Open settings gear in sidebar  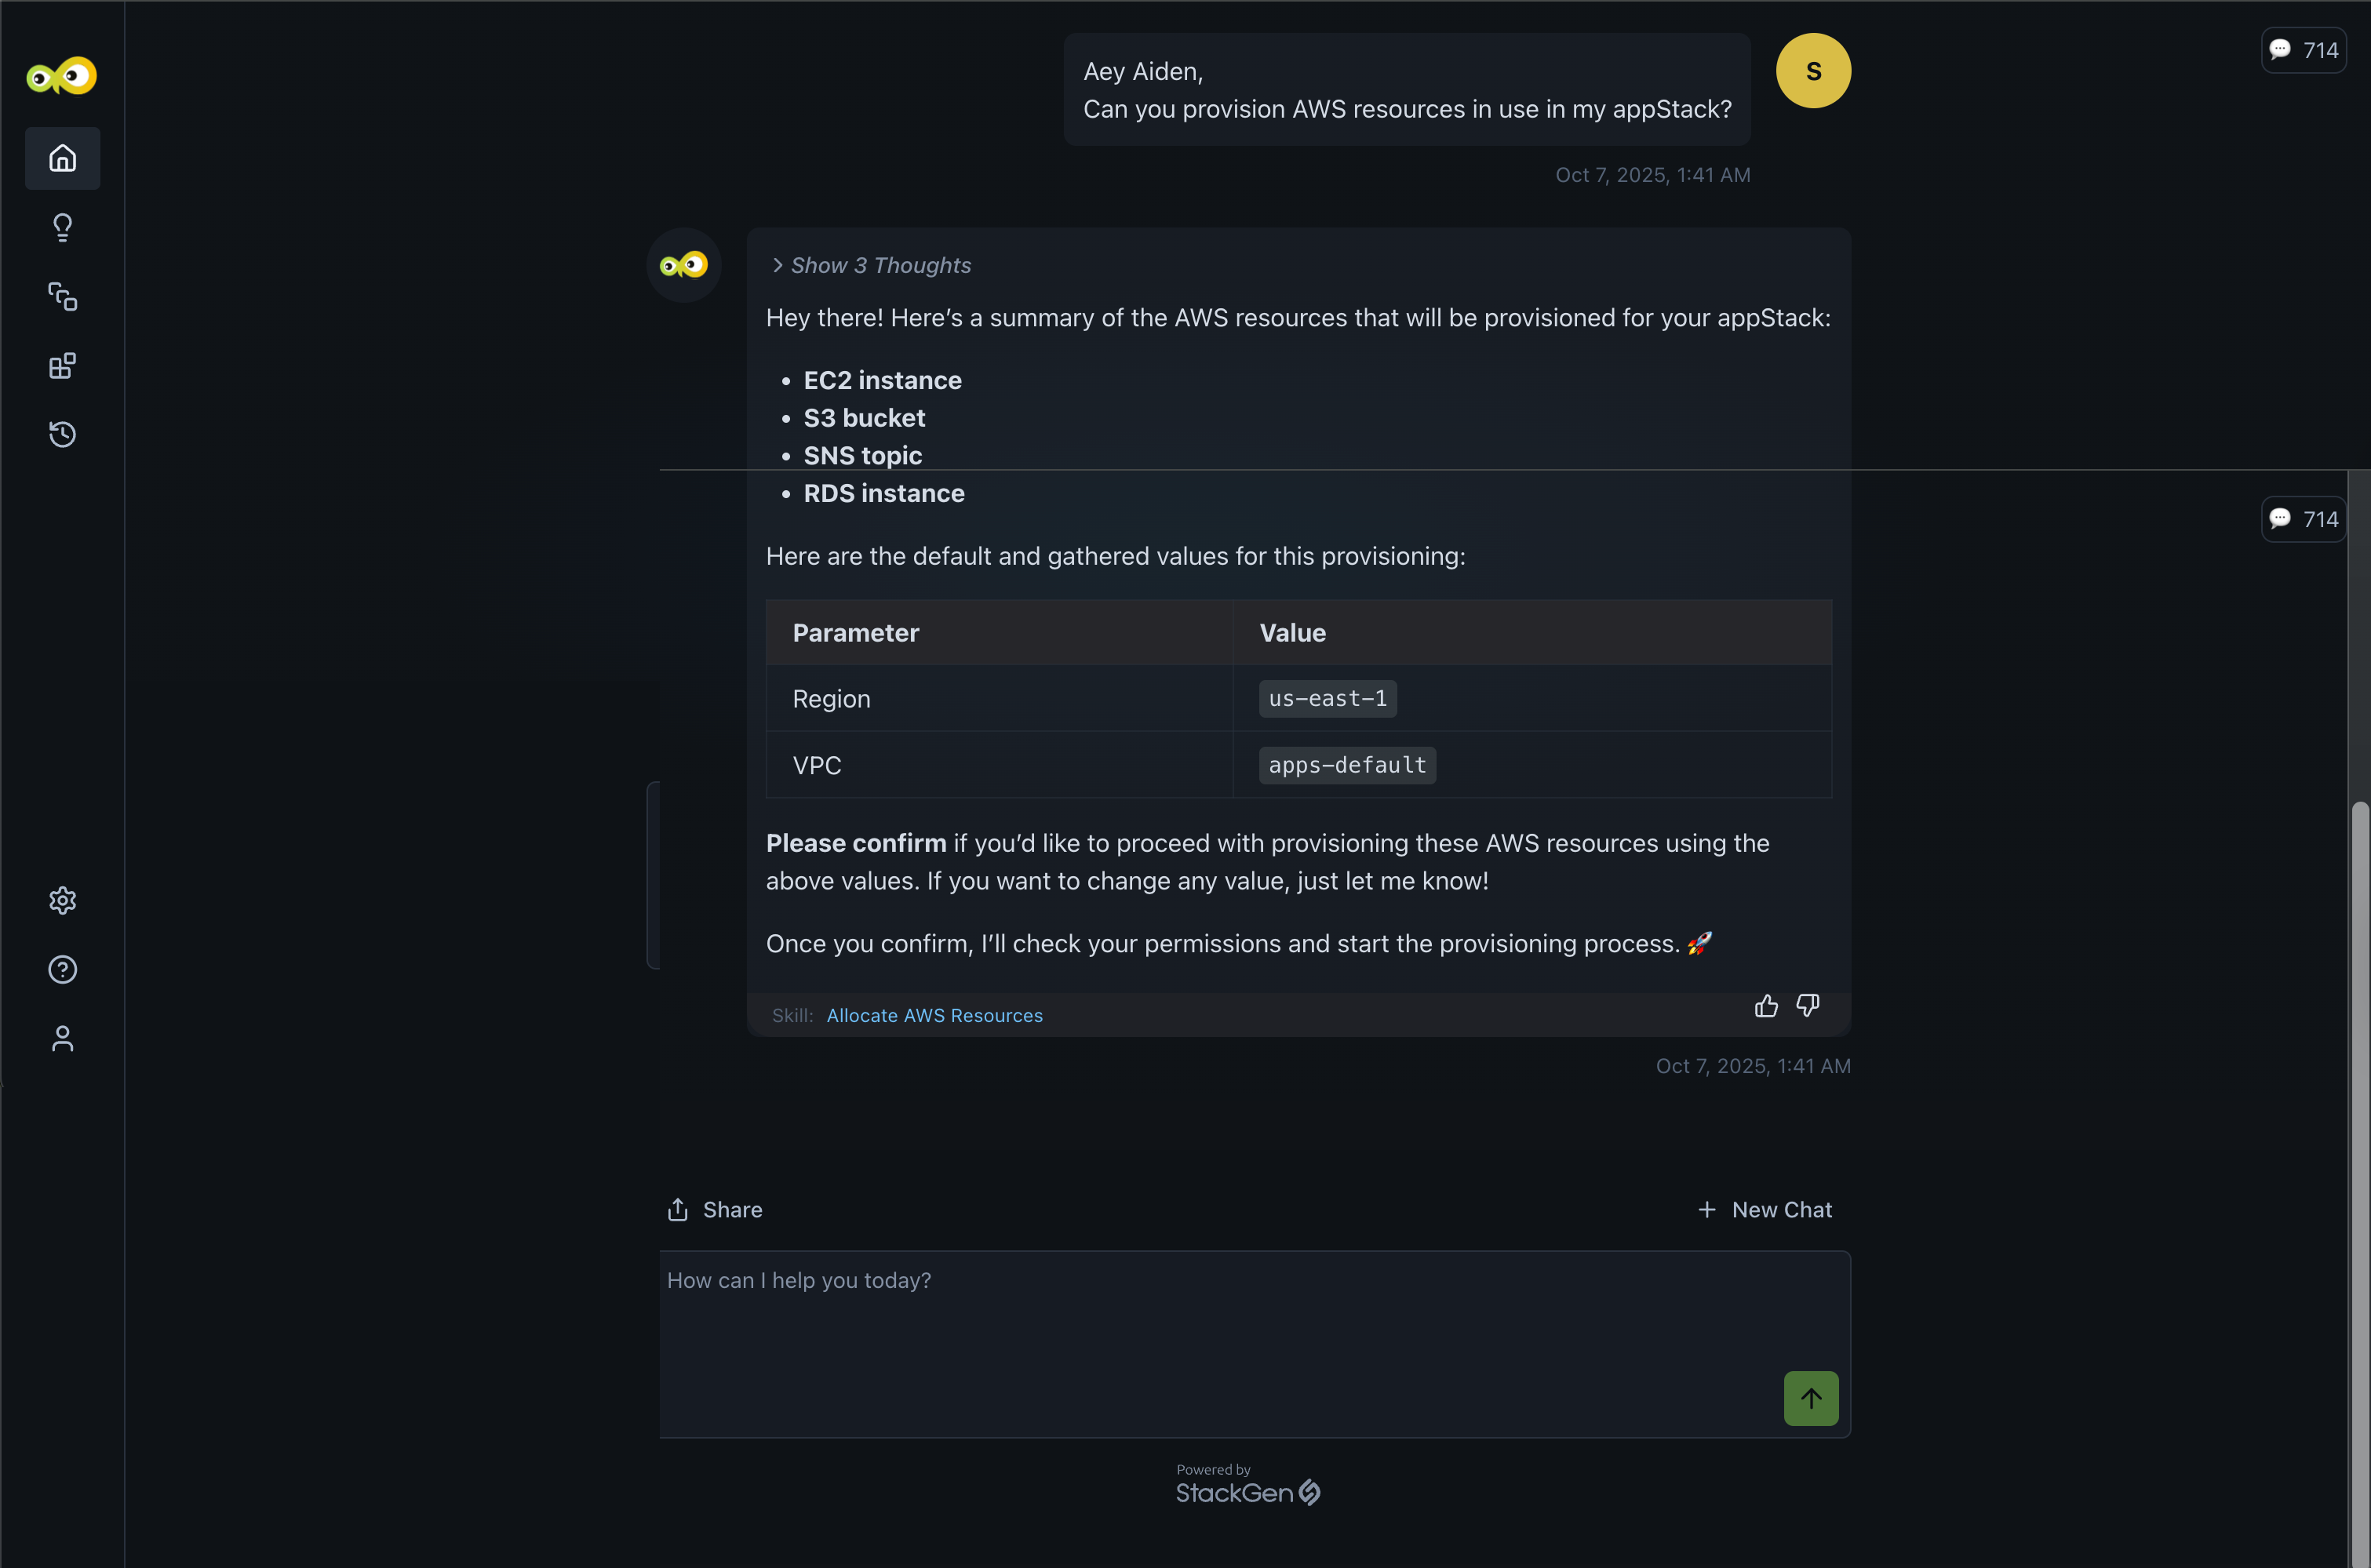62,900
